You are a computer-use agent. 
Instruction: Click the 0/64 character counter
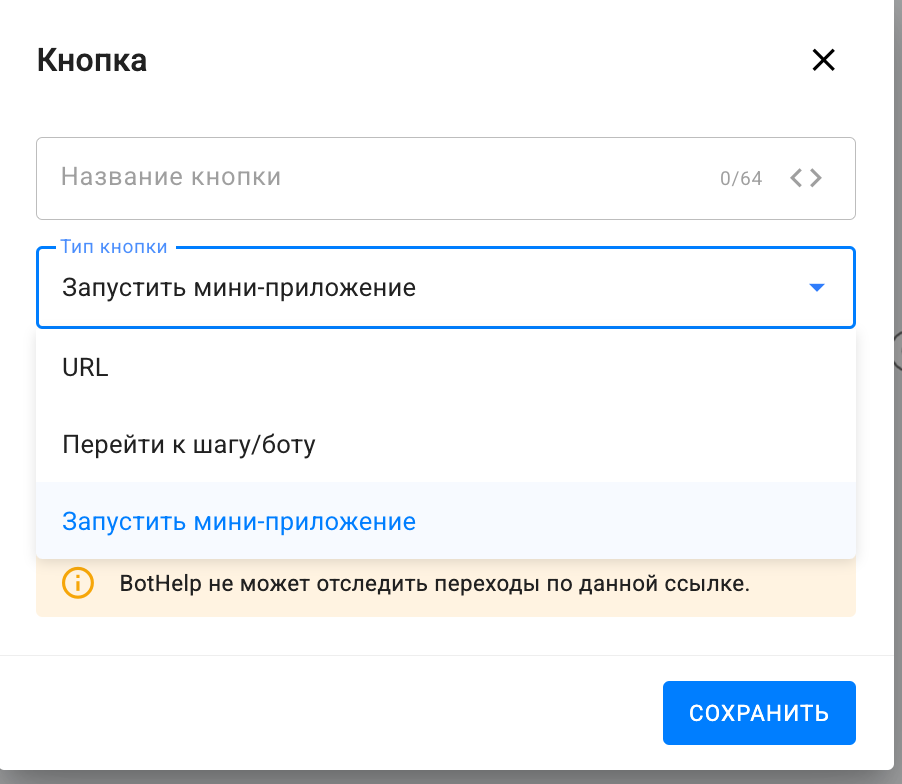point(741,179)
